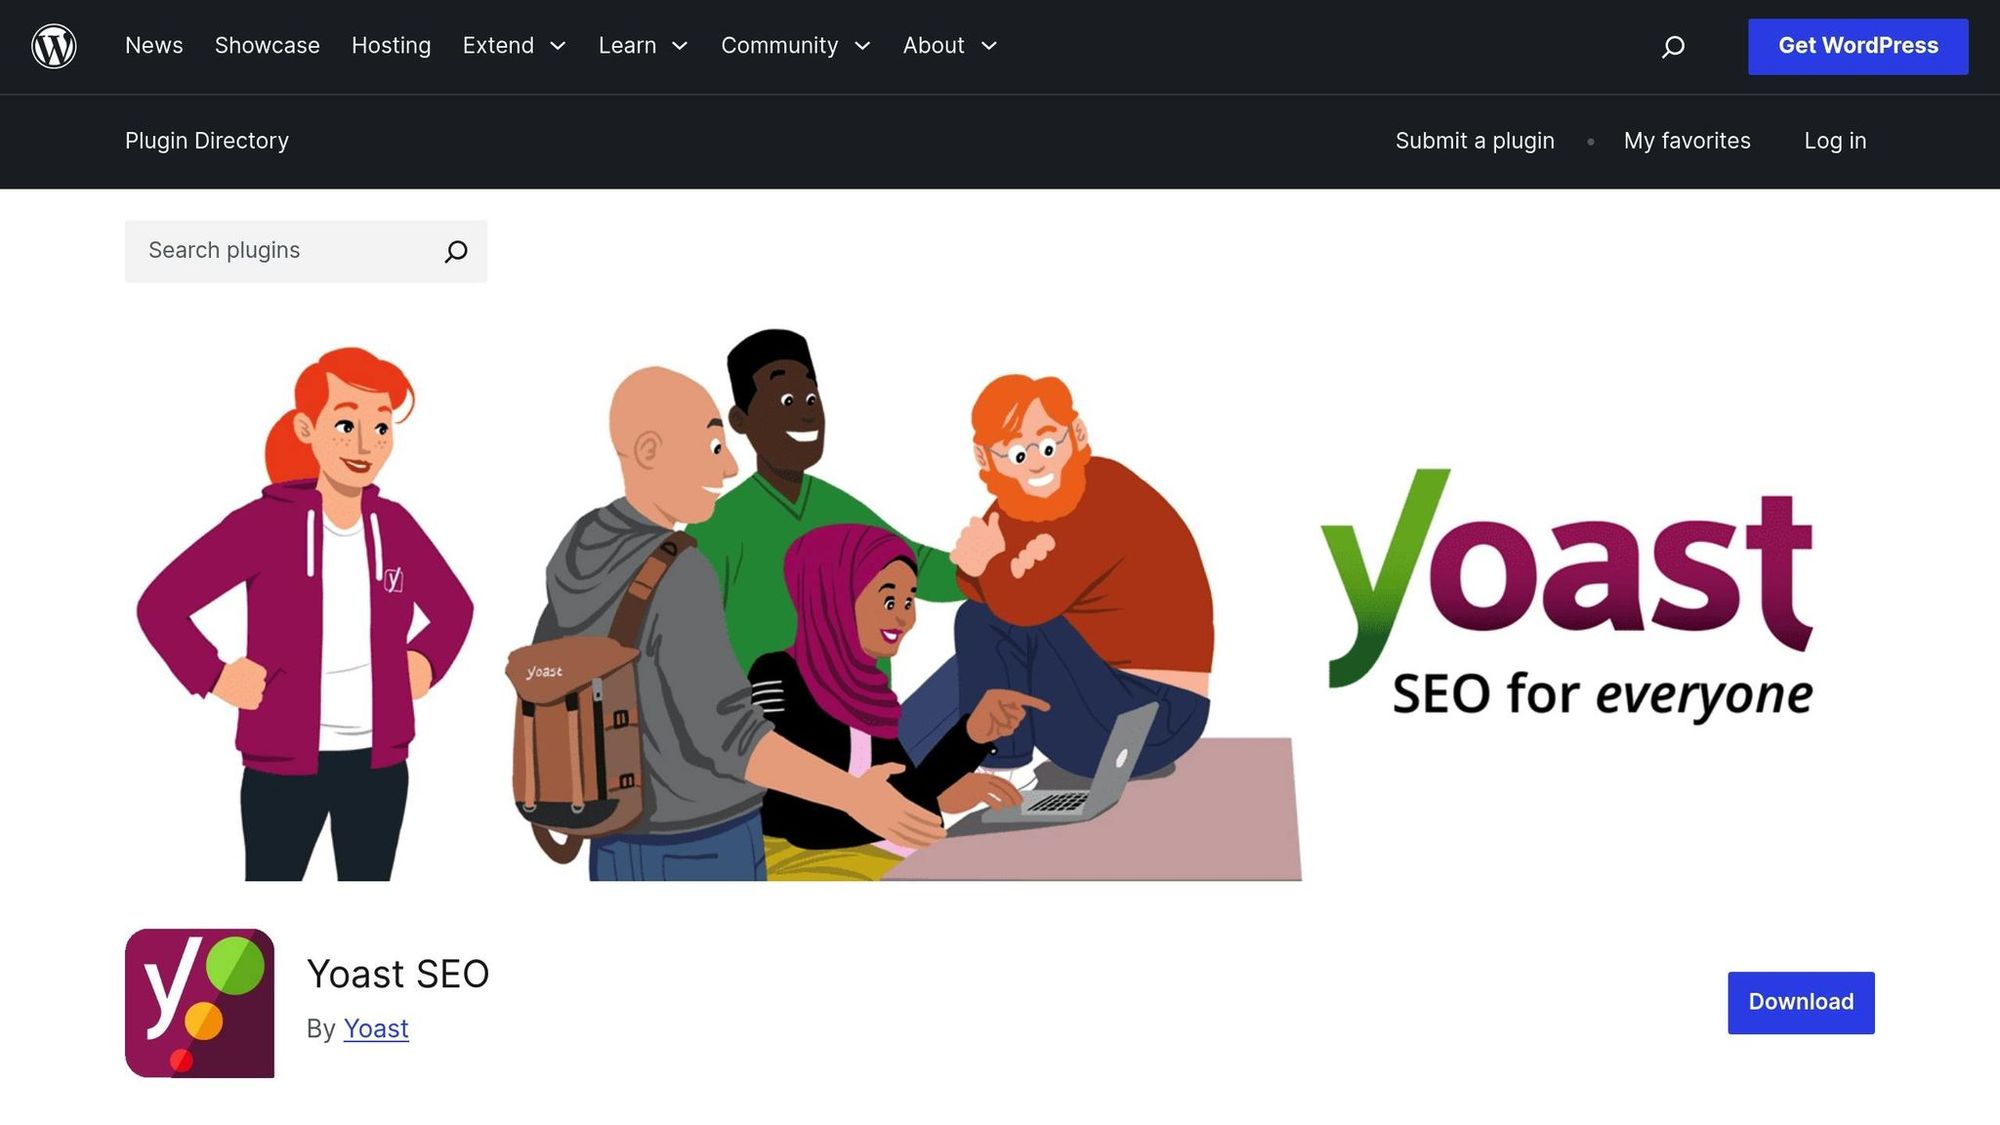
Task: Focus the Search plugins input field
Action: coord(285,251)
